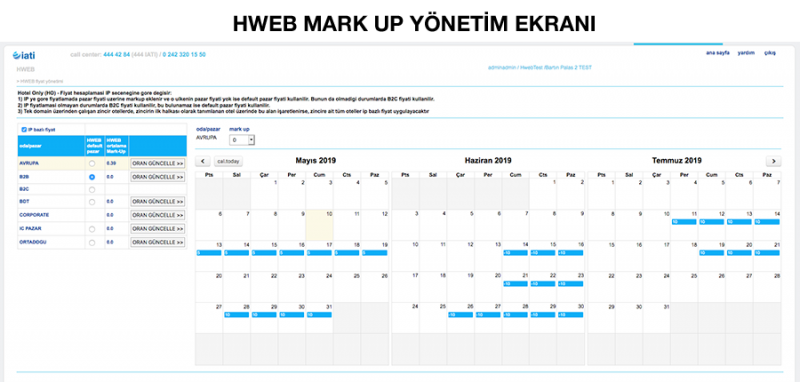800x382 pixels.
Task: Click the çıkış logout link
Action: tap(769, 53)
